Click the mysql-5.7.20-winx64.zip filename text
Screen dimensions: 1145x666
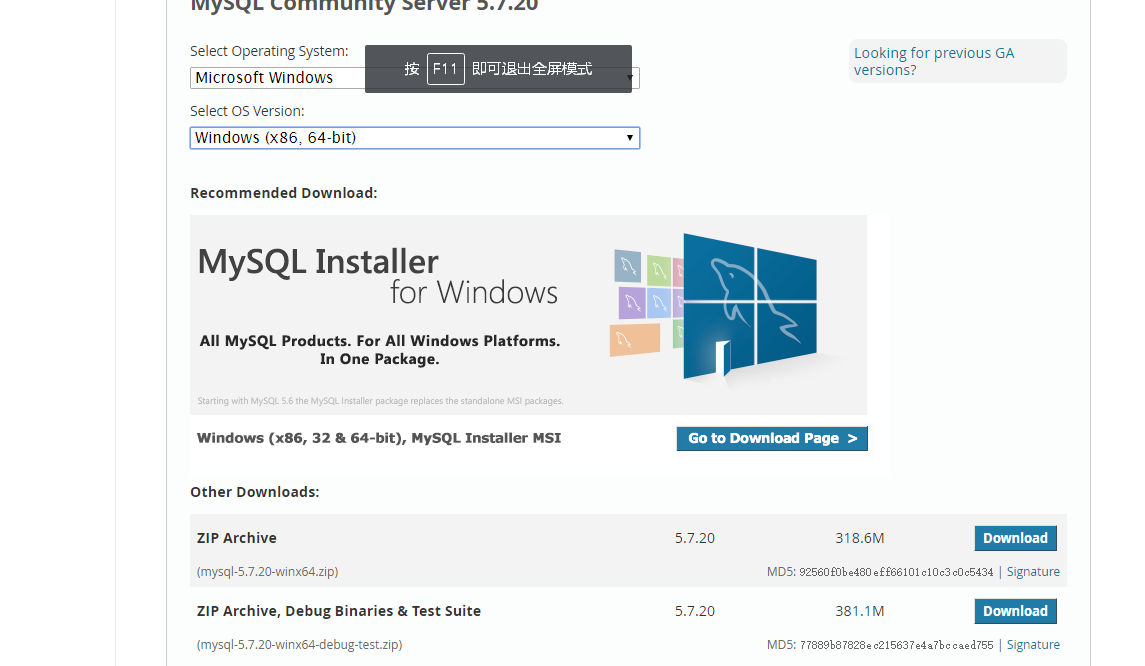click(x=268, y=572)
